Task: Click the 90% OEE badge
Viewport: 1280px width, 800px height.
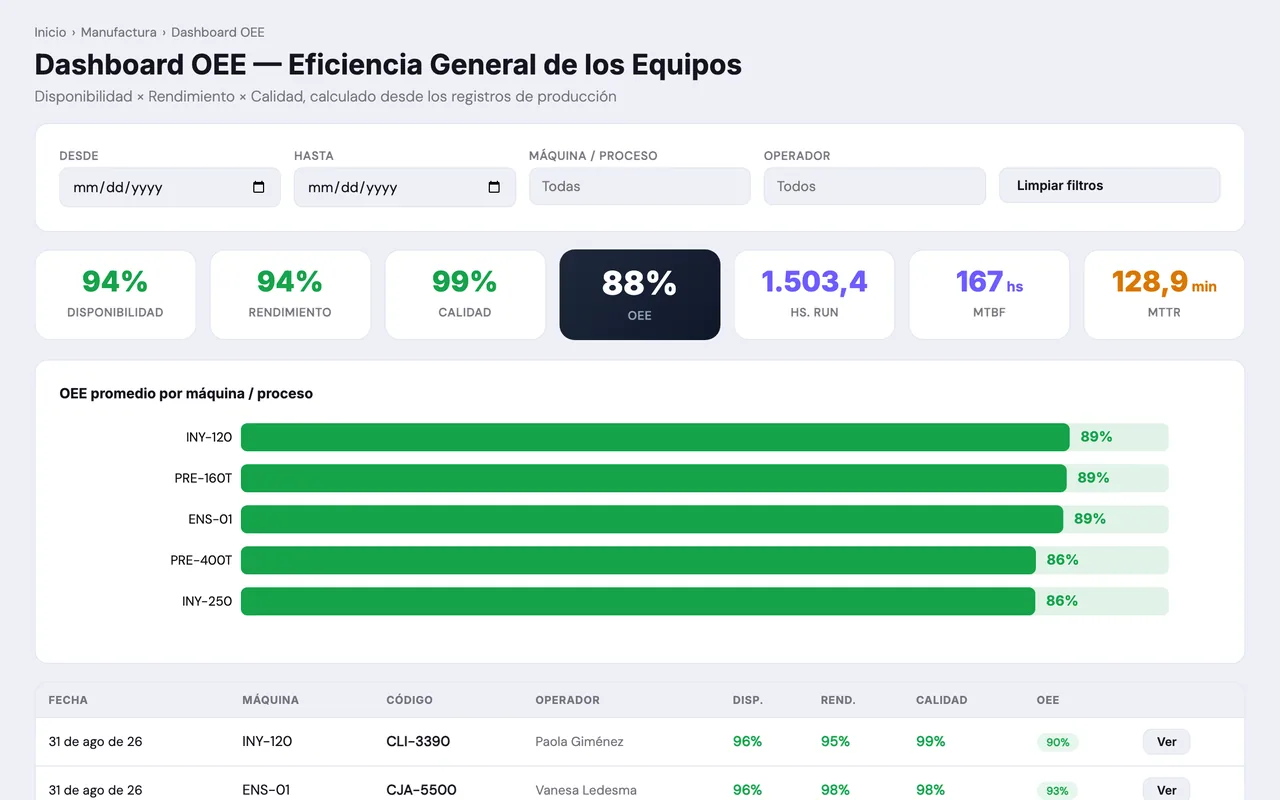Action: tap(1058, 742)
